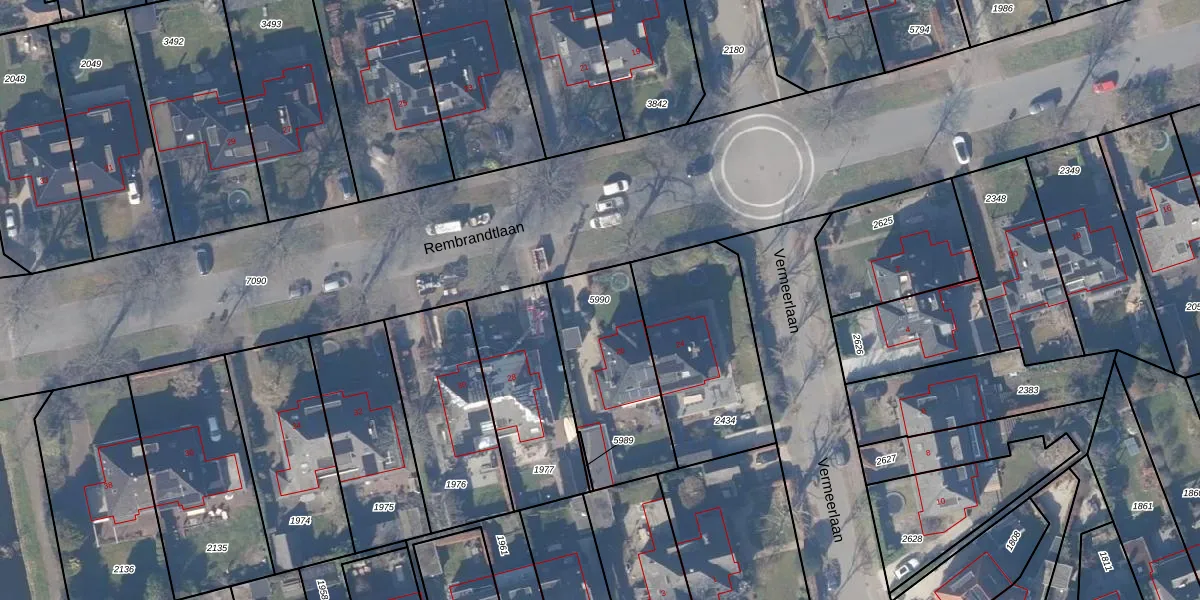Select parcel 3492 label
Image resolution: width=1200 pixels, height=600 pixels.
(173, 42)
